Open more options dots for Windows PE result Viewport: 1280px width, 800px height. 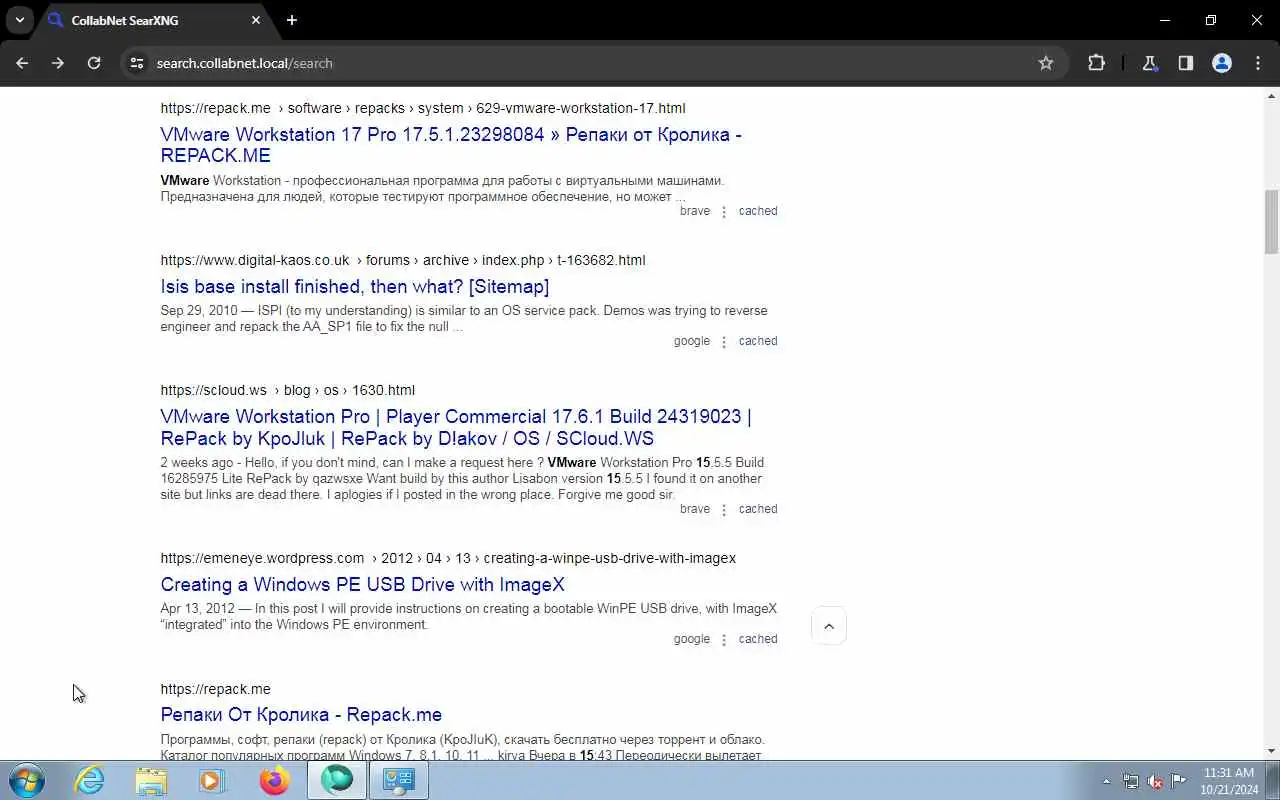[x=724, y=640]
